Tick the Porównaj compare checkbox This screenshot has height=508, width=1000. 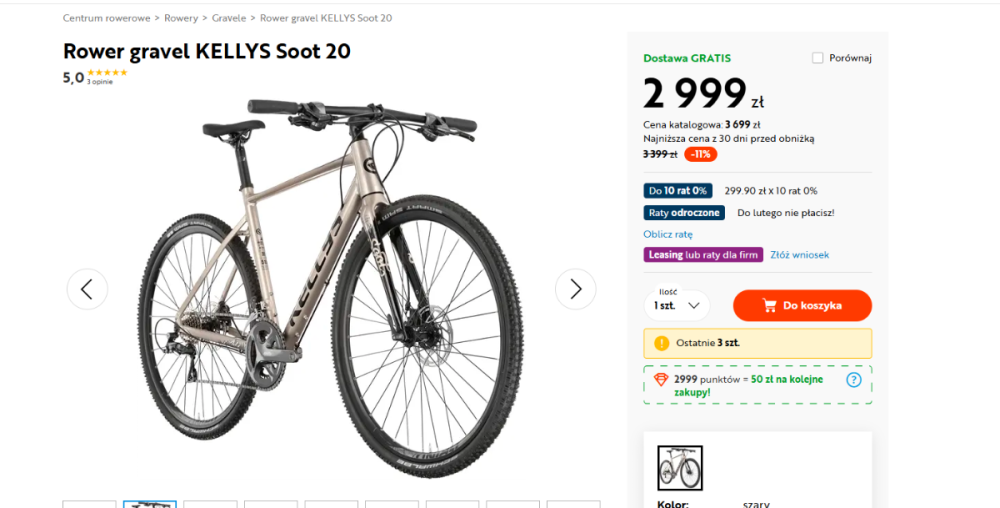[818, 58]
